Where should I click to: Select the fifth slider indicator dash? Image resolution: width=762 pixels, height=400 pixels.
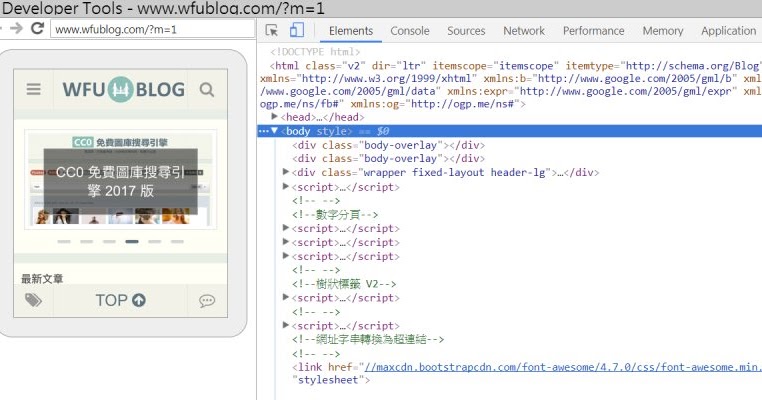[155, 242]
